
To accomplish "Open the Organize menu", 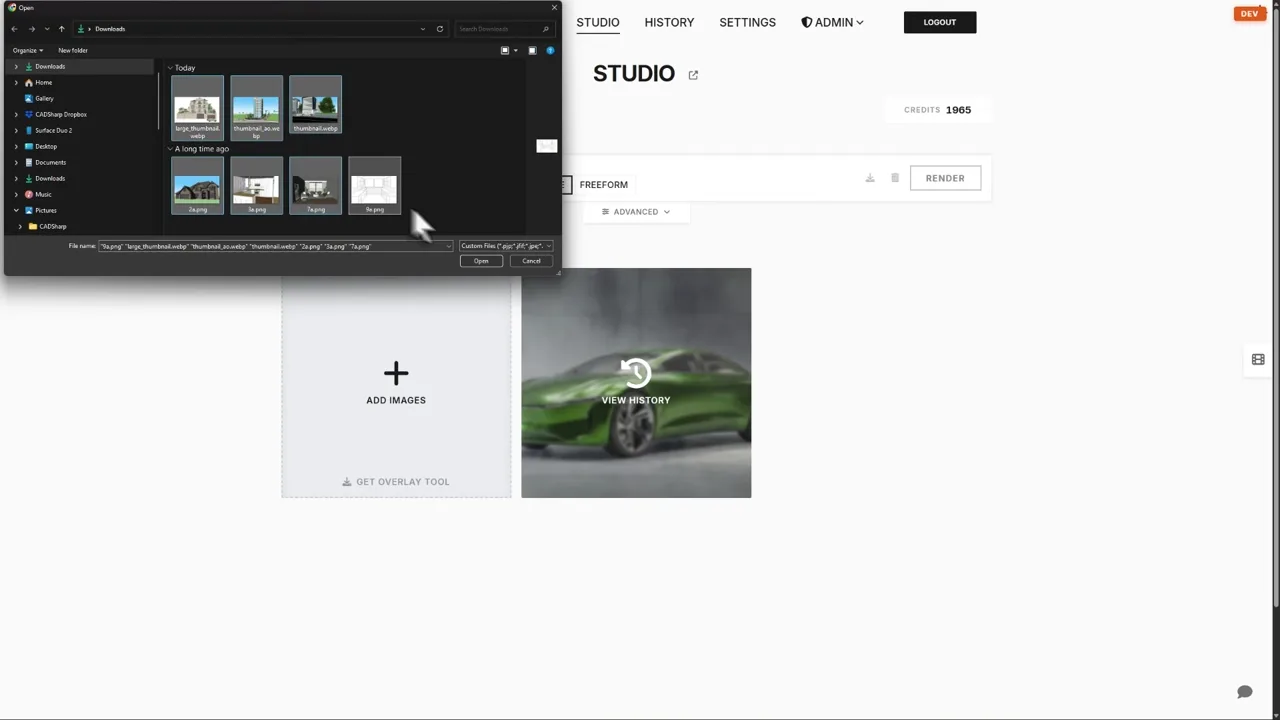I will [x=28, y=50].
